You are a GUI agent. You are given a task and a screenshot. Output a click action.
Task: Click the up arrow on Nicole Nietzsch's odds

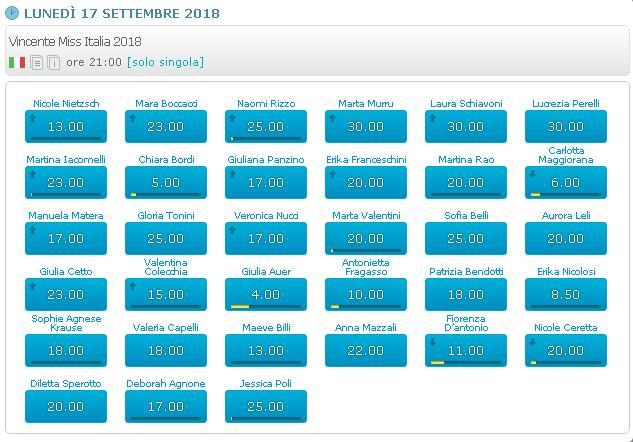pyautogui.click(x=32, y=117)
